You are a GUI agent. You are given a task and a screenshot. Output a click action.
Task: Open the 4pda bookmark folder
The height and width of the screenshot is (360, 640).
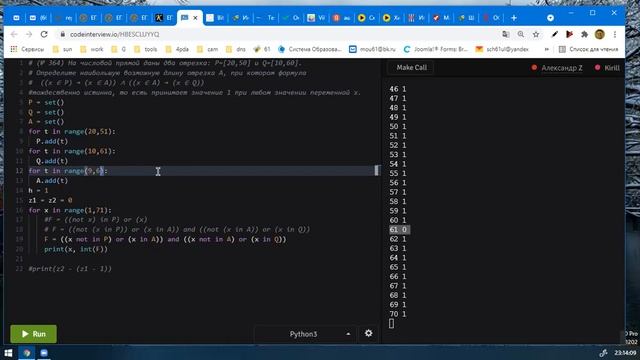(x=178, y=49)
